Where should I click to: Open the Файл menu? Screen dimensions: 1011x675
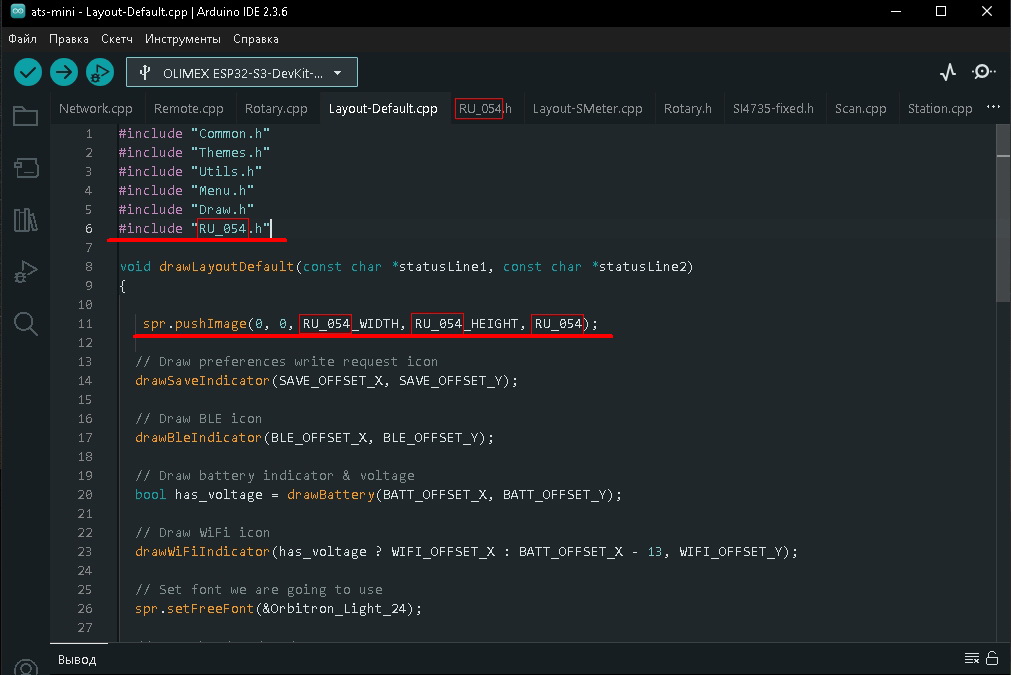(22, 39)
